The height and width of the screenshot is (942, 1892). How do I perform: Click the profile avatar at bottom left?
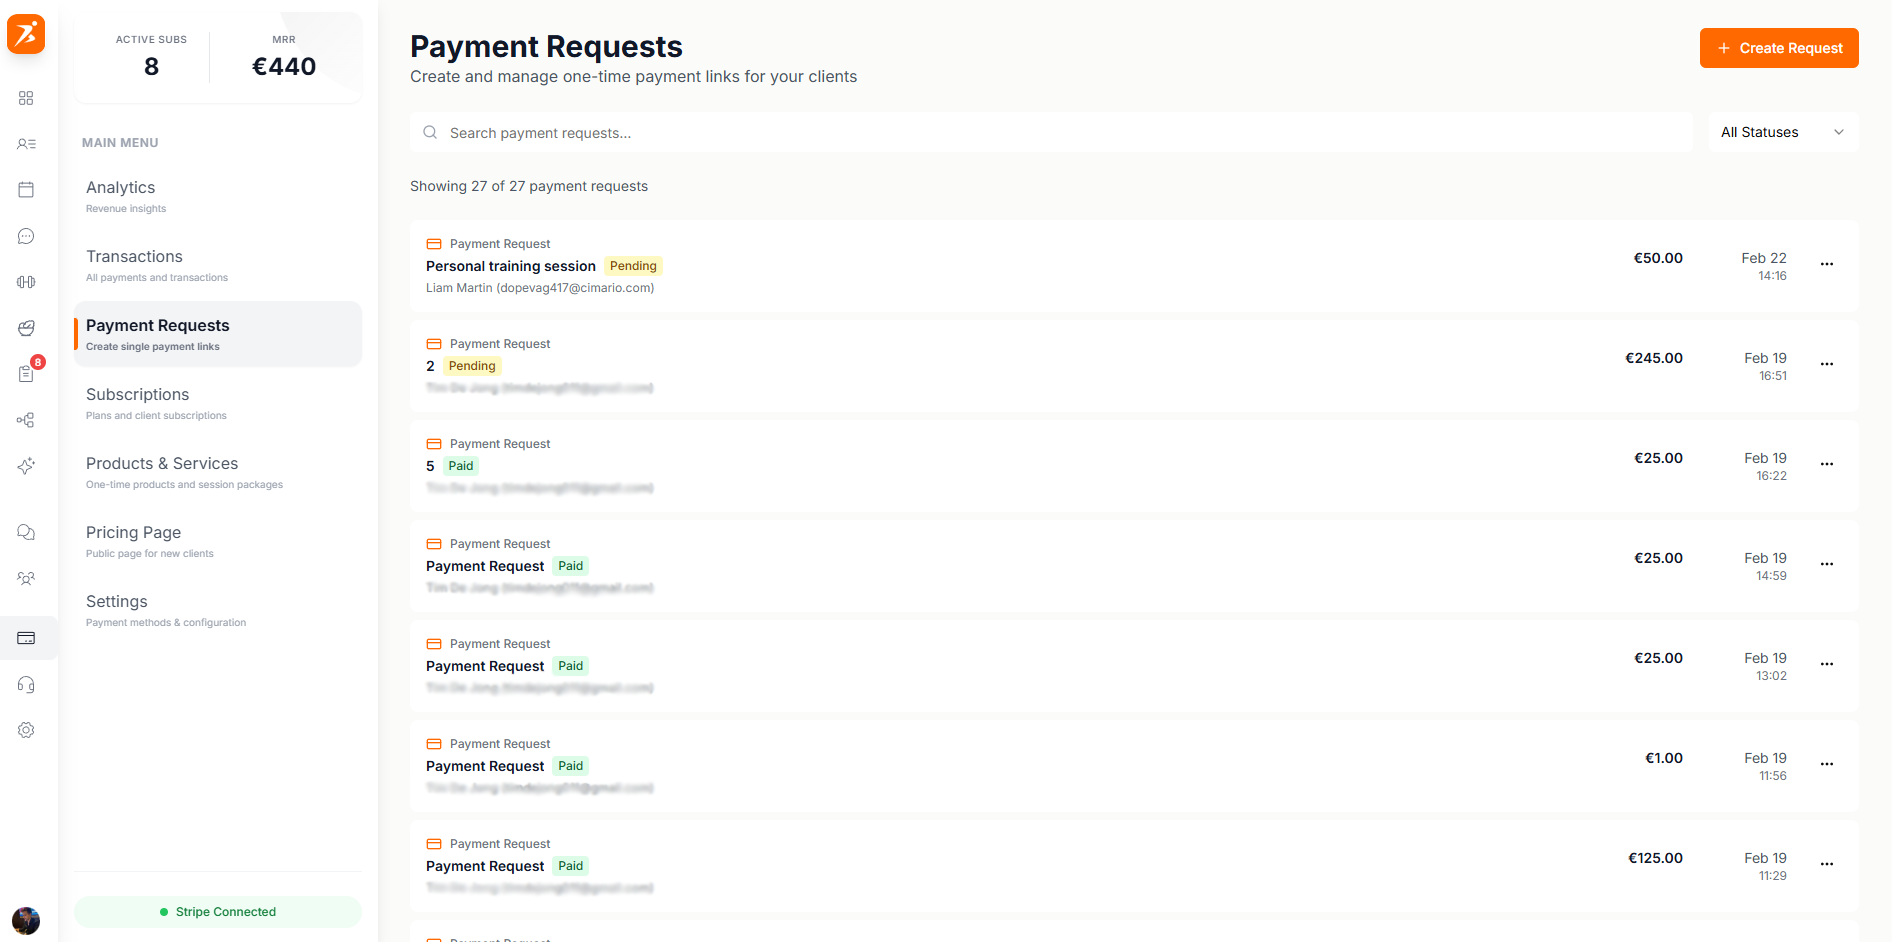coord(26,920)
